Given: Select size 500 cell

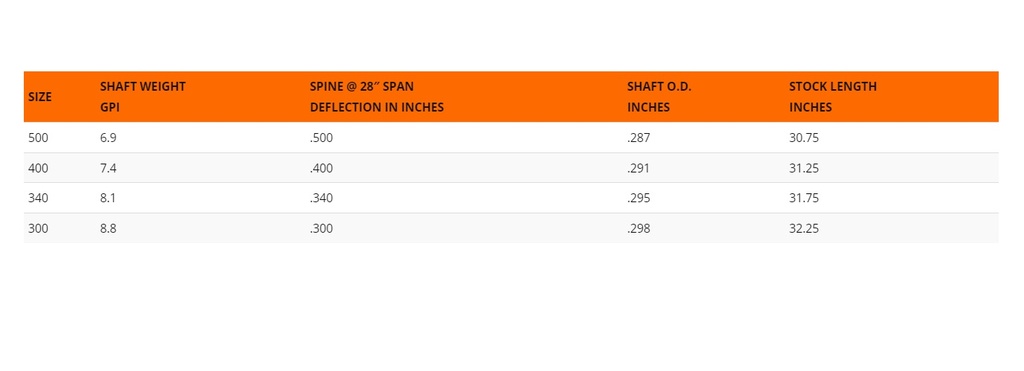Looking at the screenshot, I should click(x=39, y=138).
